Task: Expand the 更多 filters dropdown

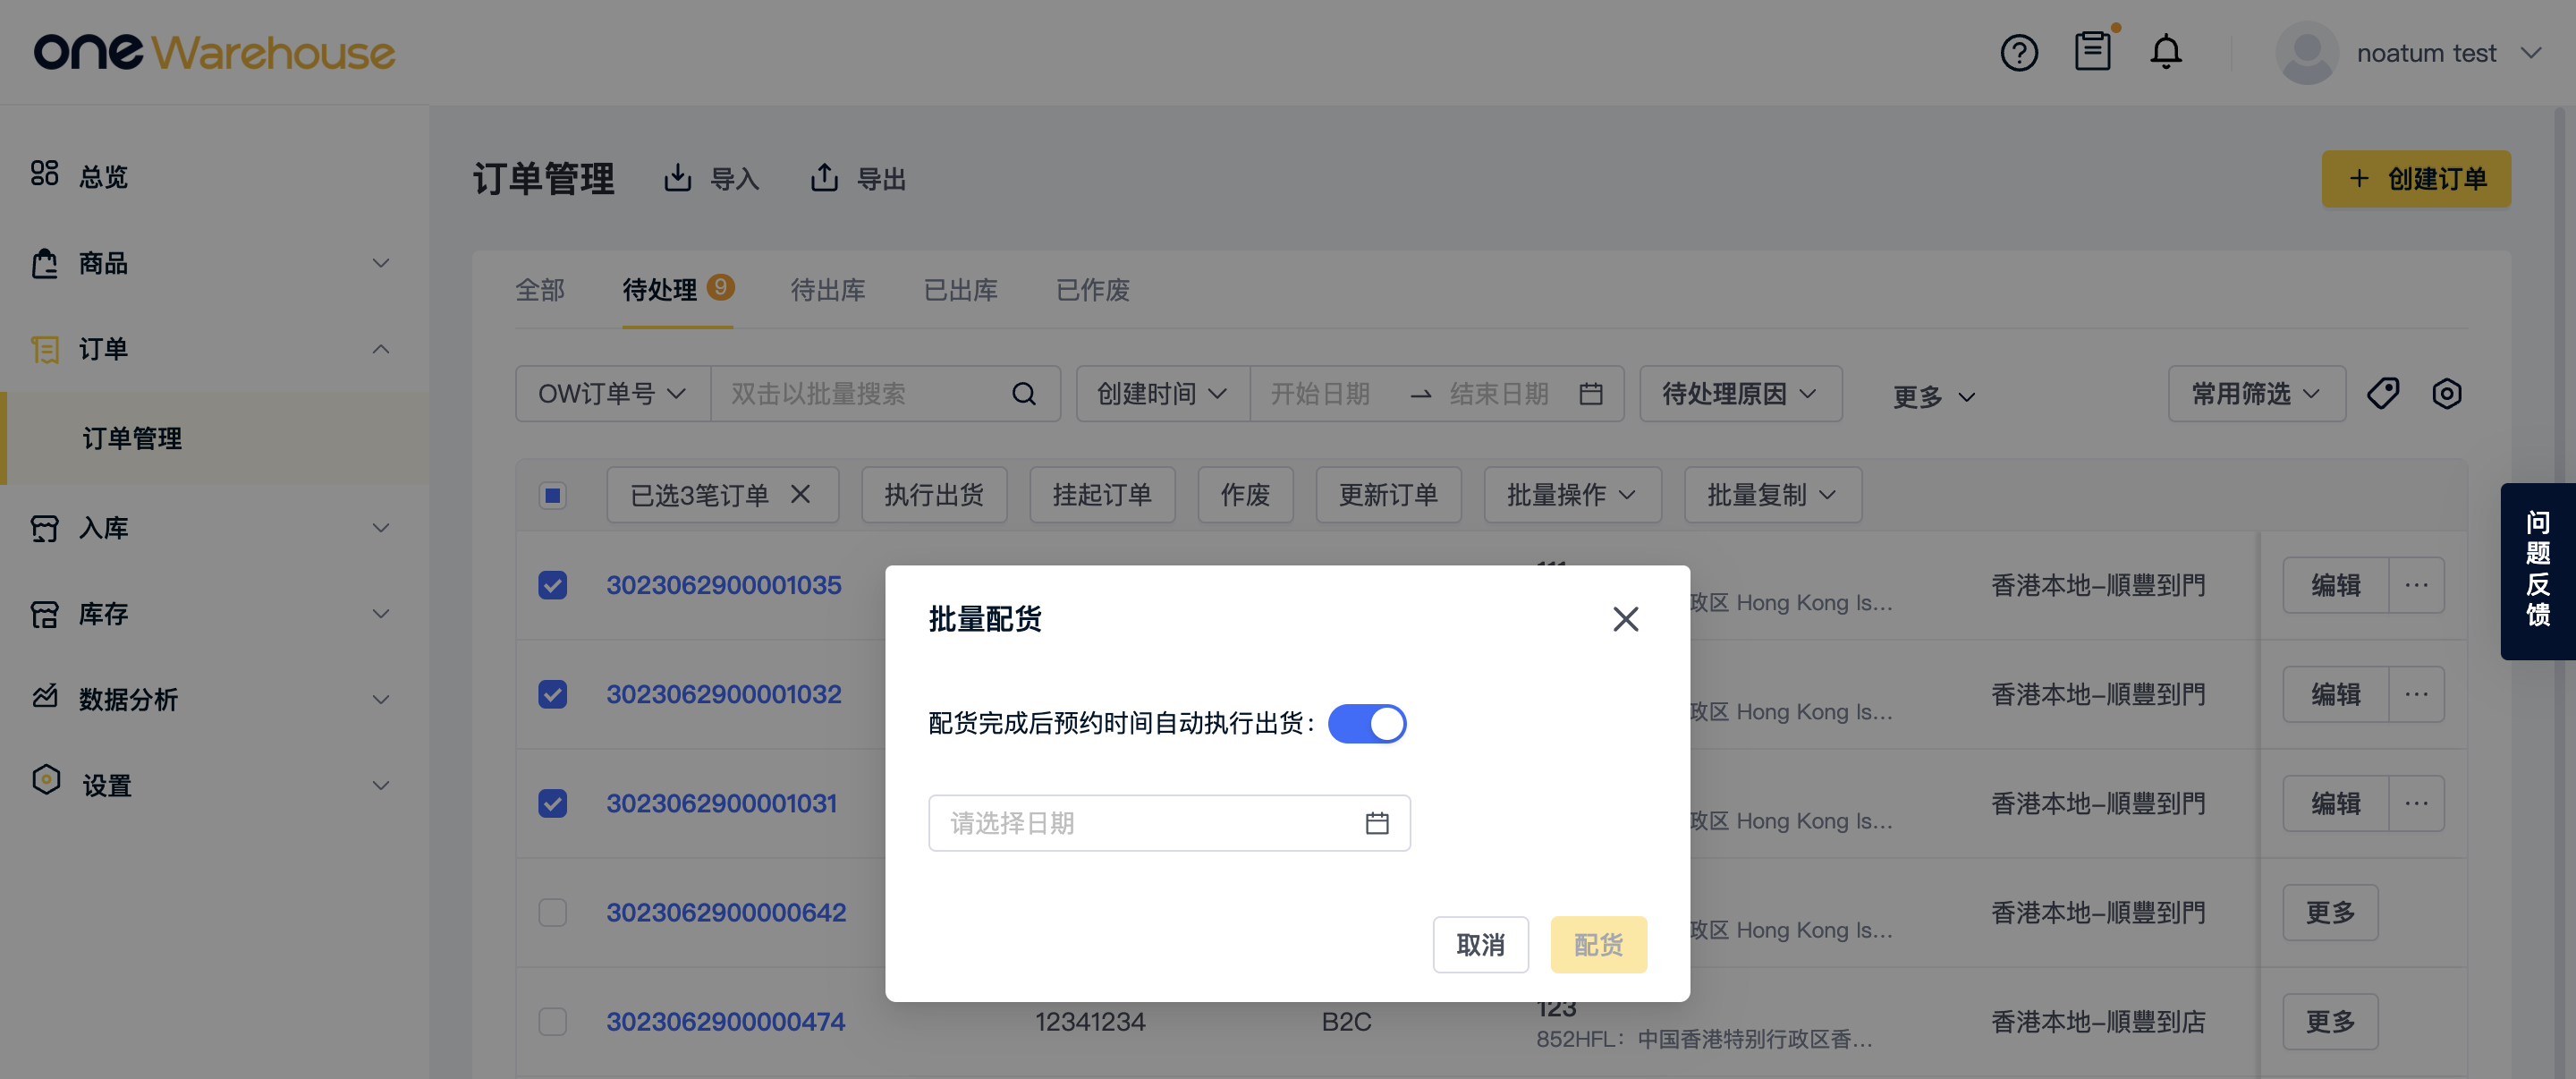Action: tap(1934, 397)
